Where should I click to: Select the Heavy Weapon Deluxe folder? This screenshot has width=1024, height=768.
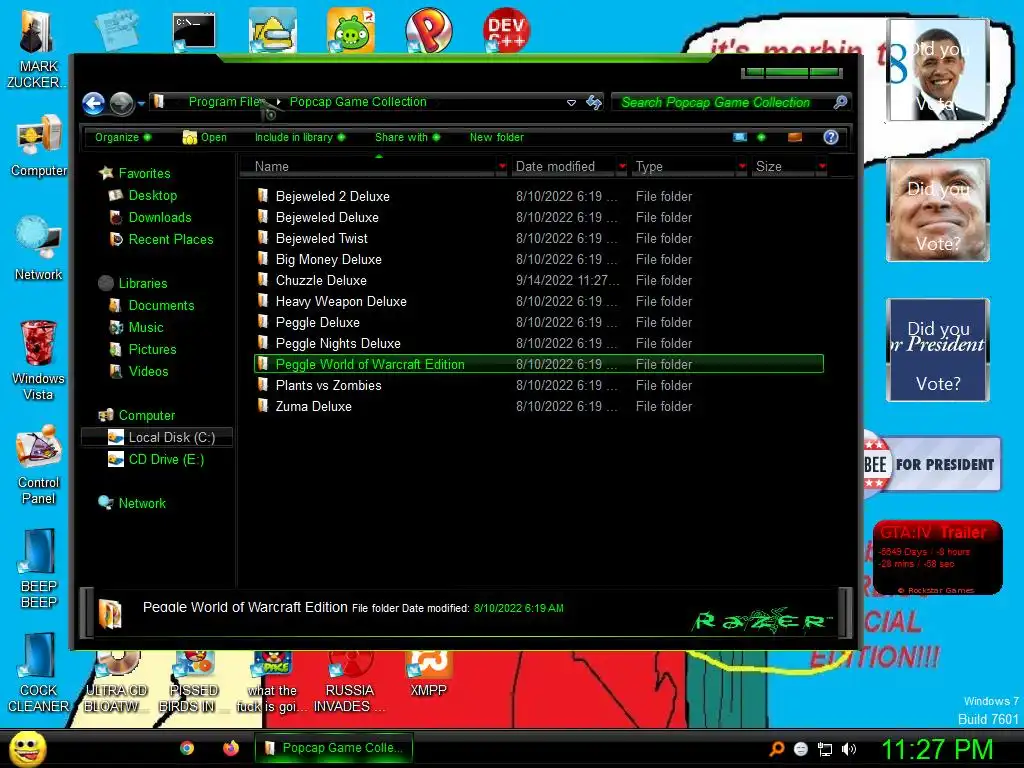539,301
